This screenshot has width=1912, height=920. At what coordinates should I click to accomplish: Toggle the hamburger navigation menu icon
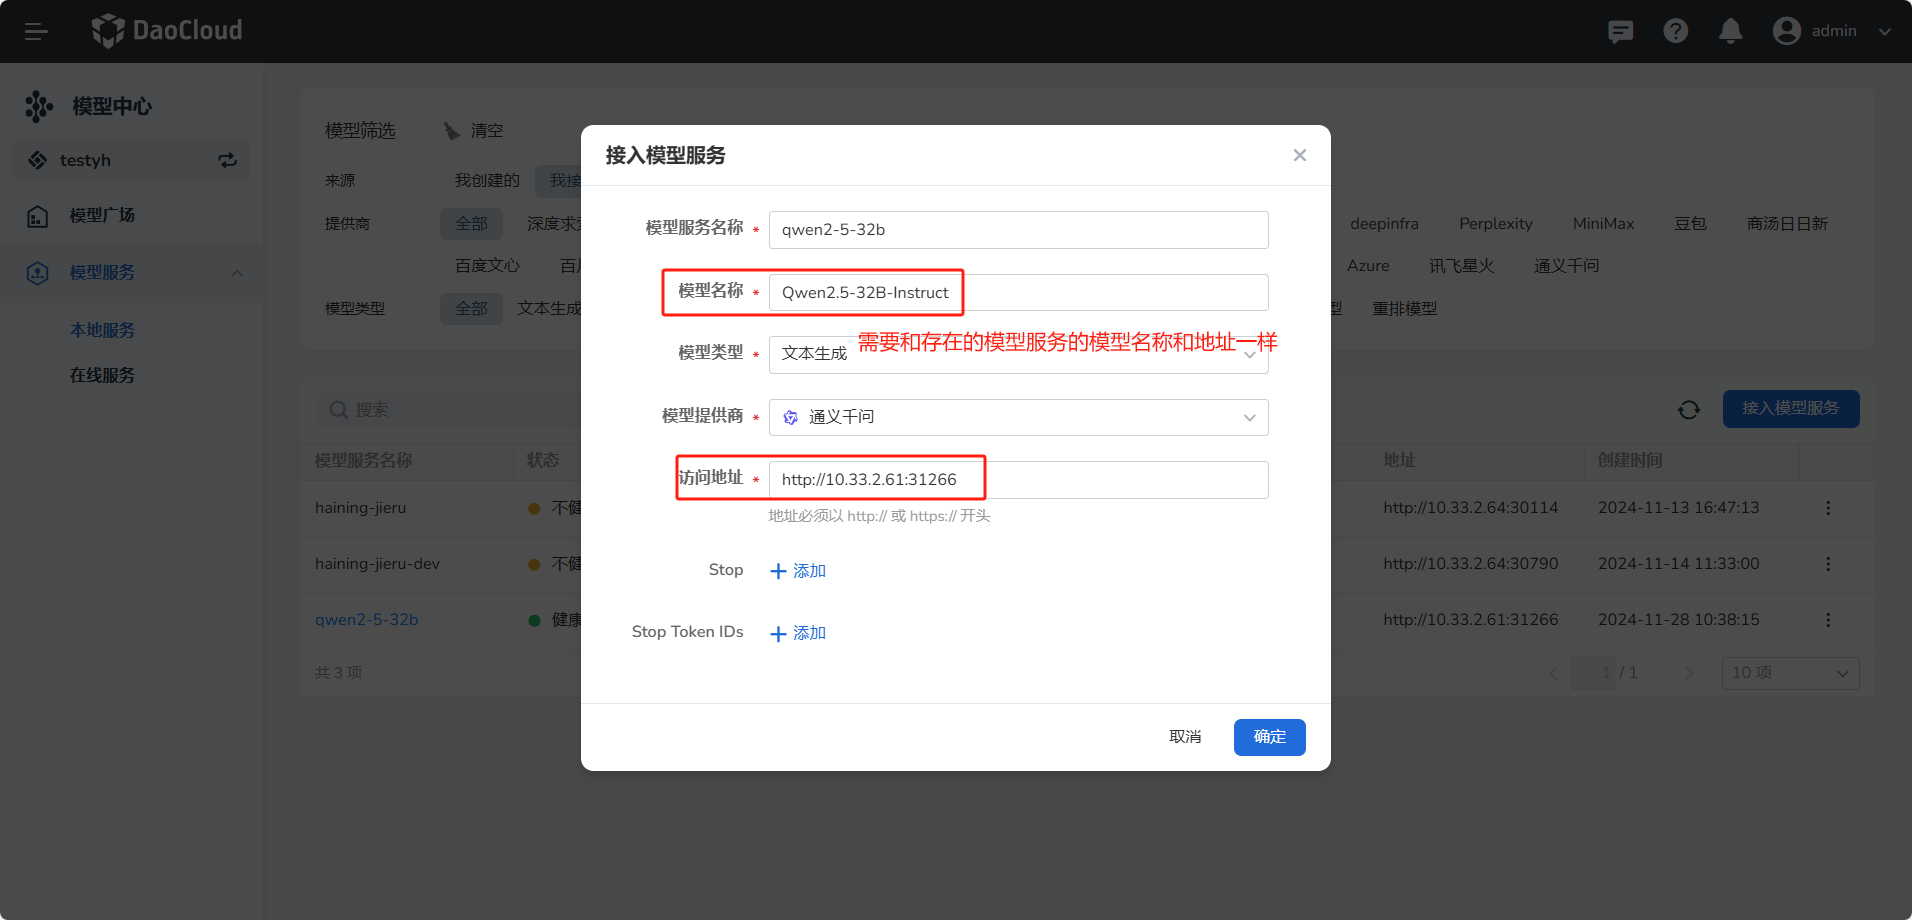[36, 32]
